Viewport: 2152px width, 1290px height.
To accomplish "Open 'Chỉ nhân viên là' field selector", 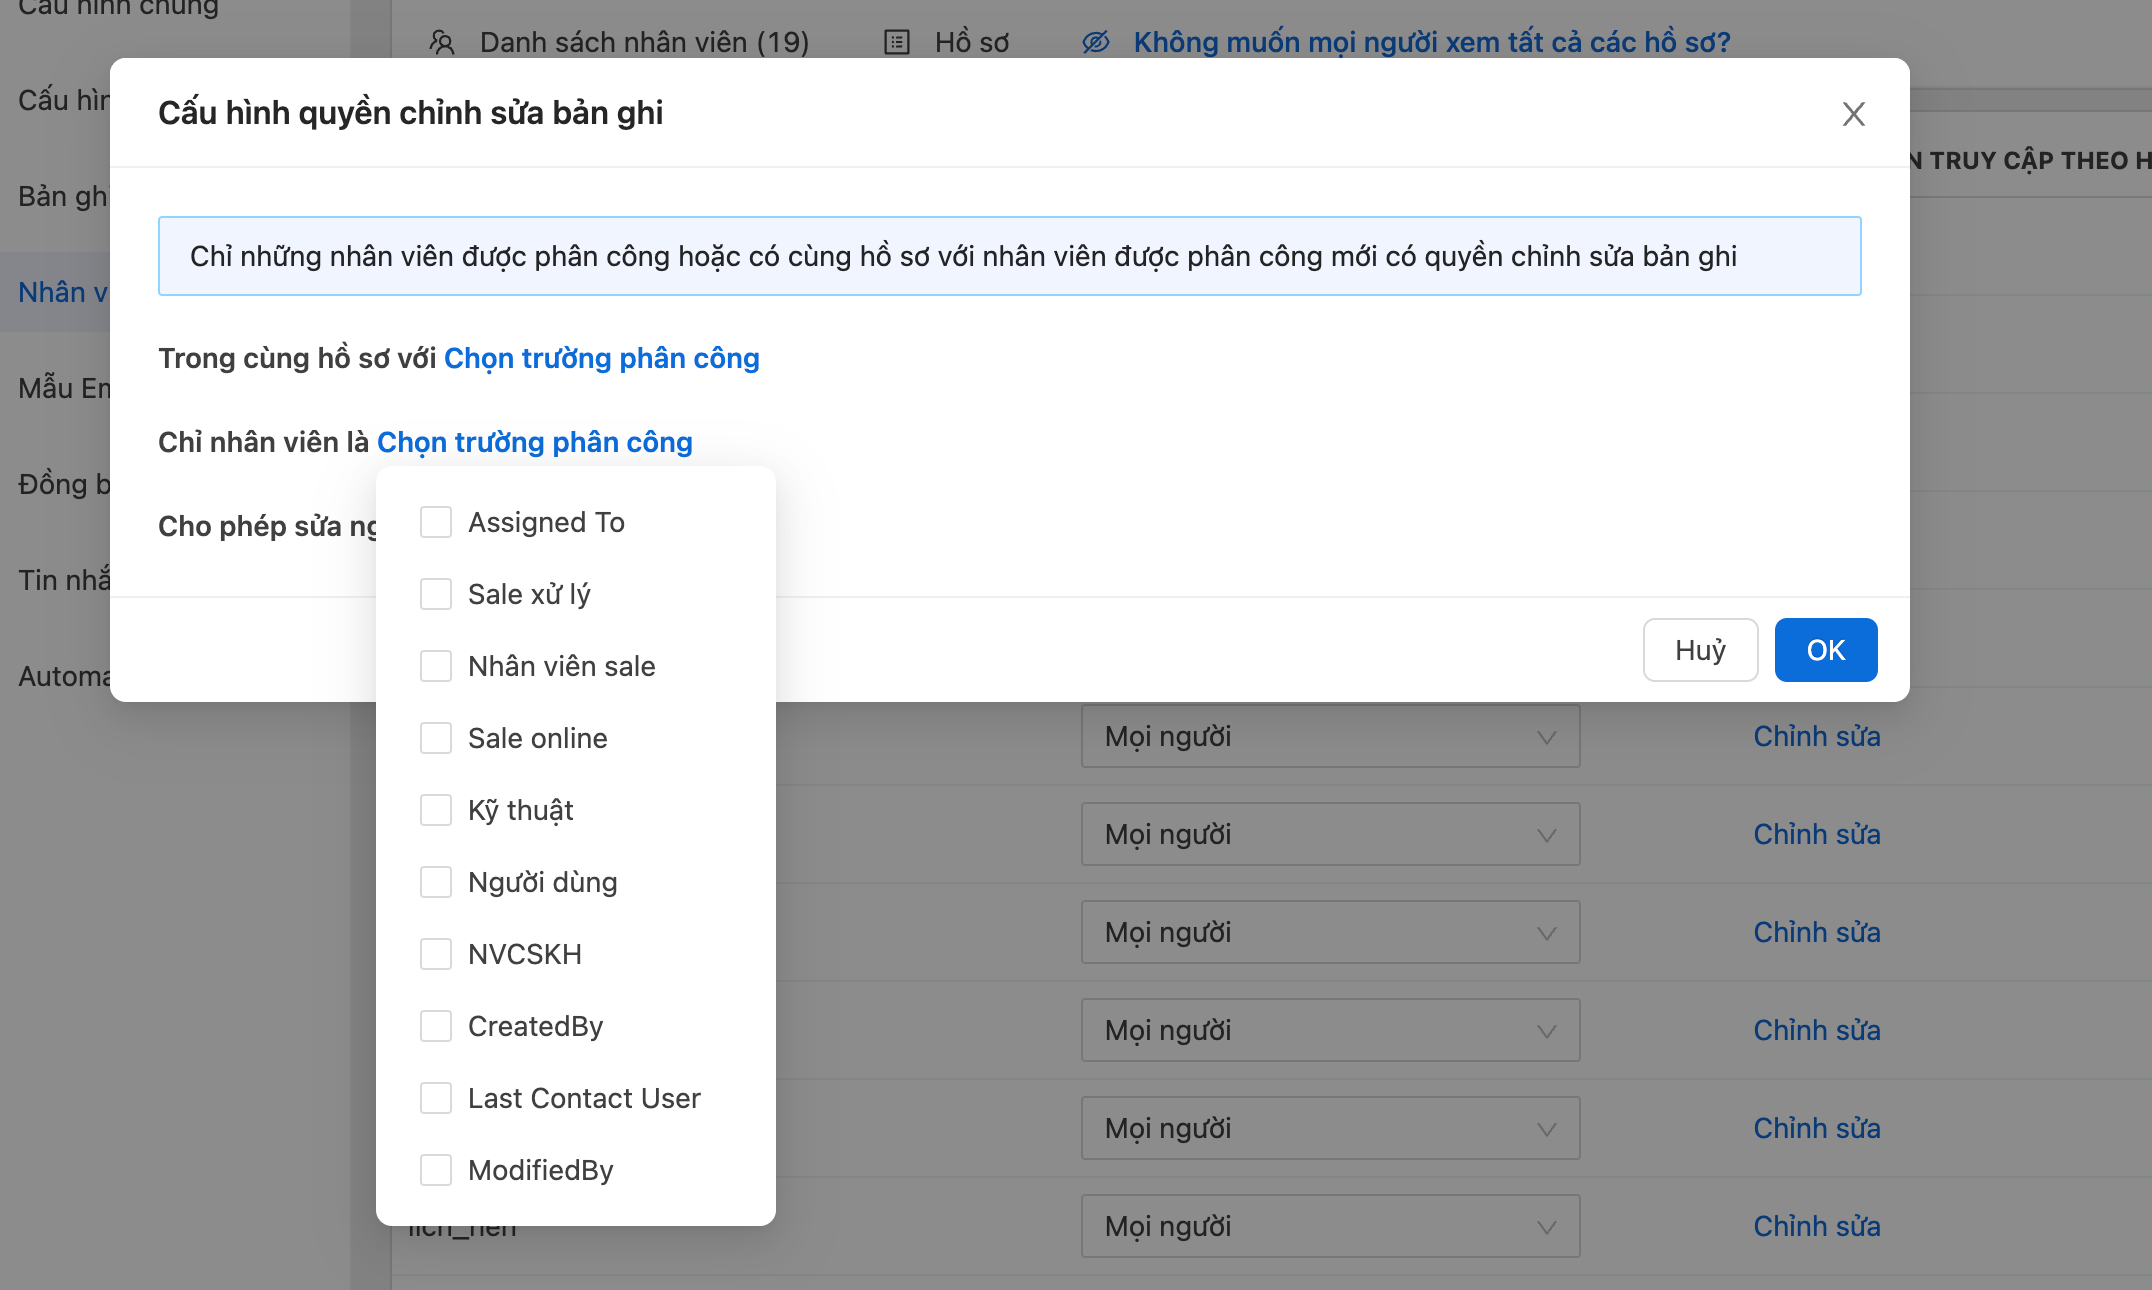I will point(534,442).
